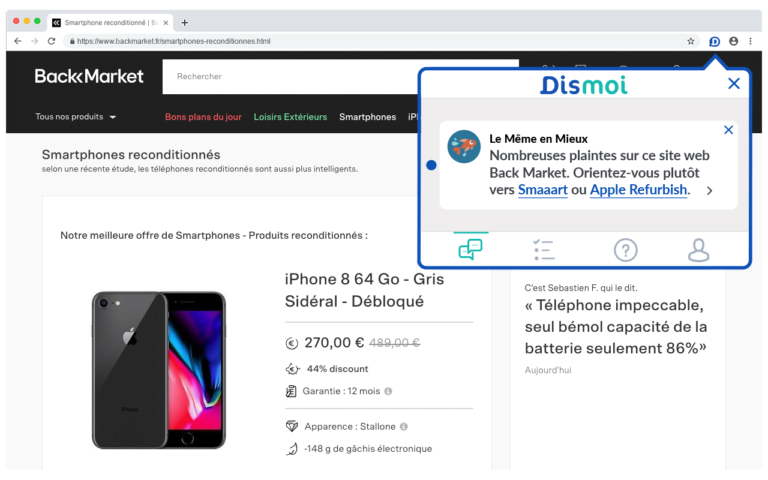Open the Dismoi notifications chat tab
768x480 pixels.
click(470, 249)
